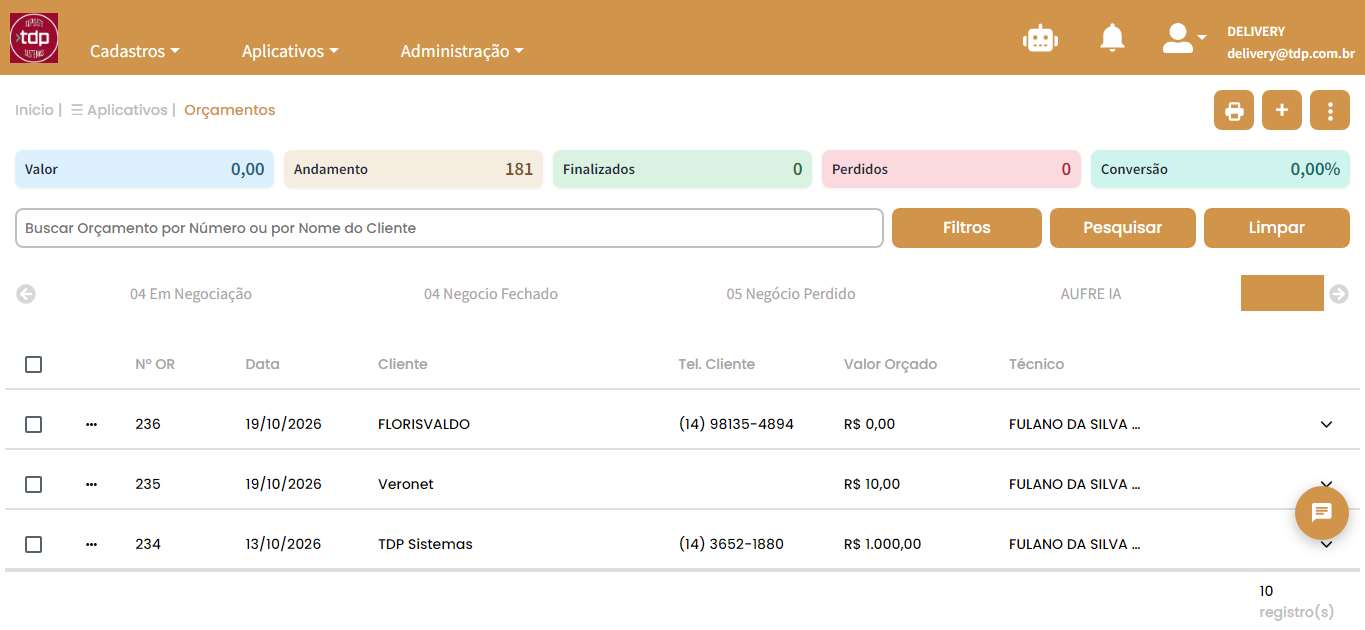Viewport: 1365px width, 630px height.
Task: Click the Conversão summary card
Action: click(1220, 169)
